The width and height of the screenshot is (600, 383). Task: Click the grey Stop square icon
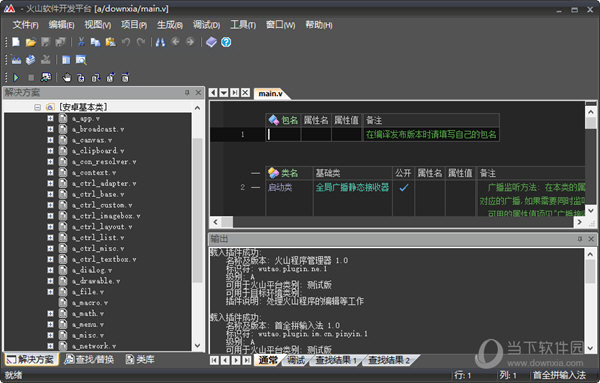pos(31,78)
